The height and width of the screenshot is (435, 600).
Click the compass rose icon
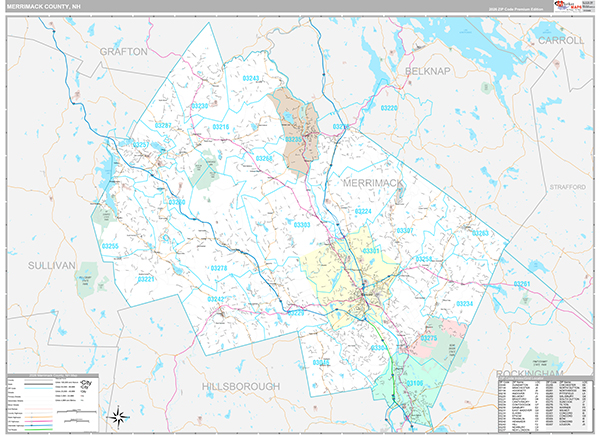(118, 417)
